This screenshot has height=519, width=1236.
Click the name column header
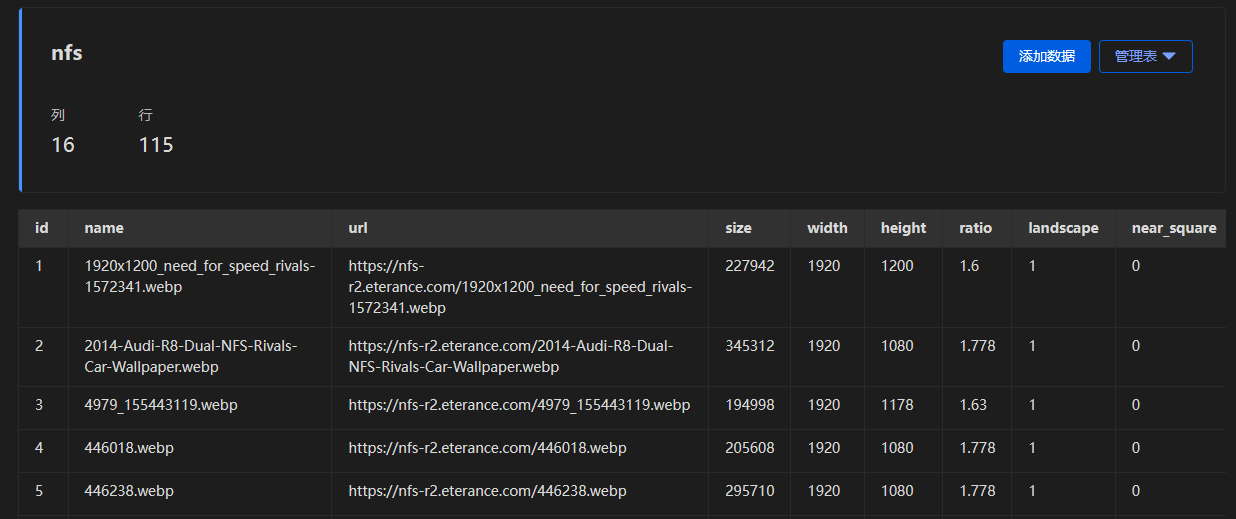(104, 228)
